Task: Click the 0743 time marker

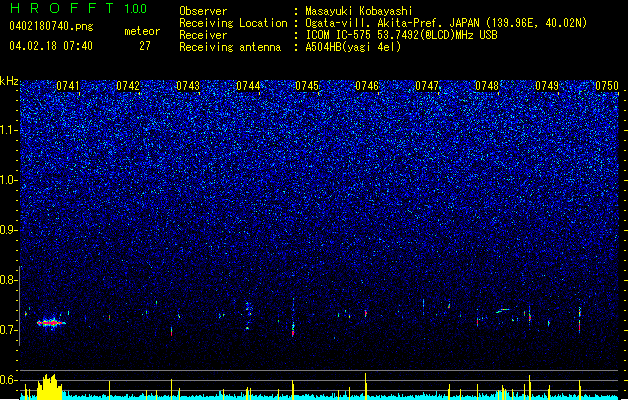Action: [188, 86]
